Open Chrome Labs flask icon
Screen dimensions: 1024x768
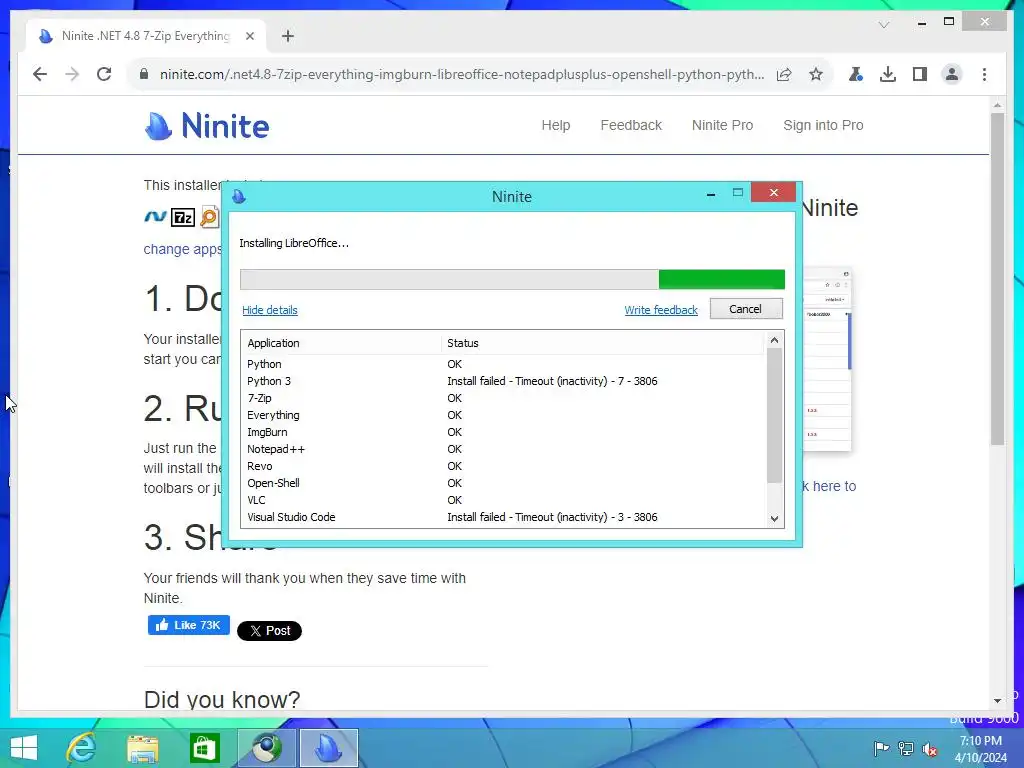click(856, 74)
